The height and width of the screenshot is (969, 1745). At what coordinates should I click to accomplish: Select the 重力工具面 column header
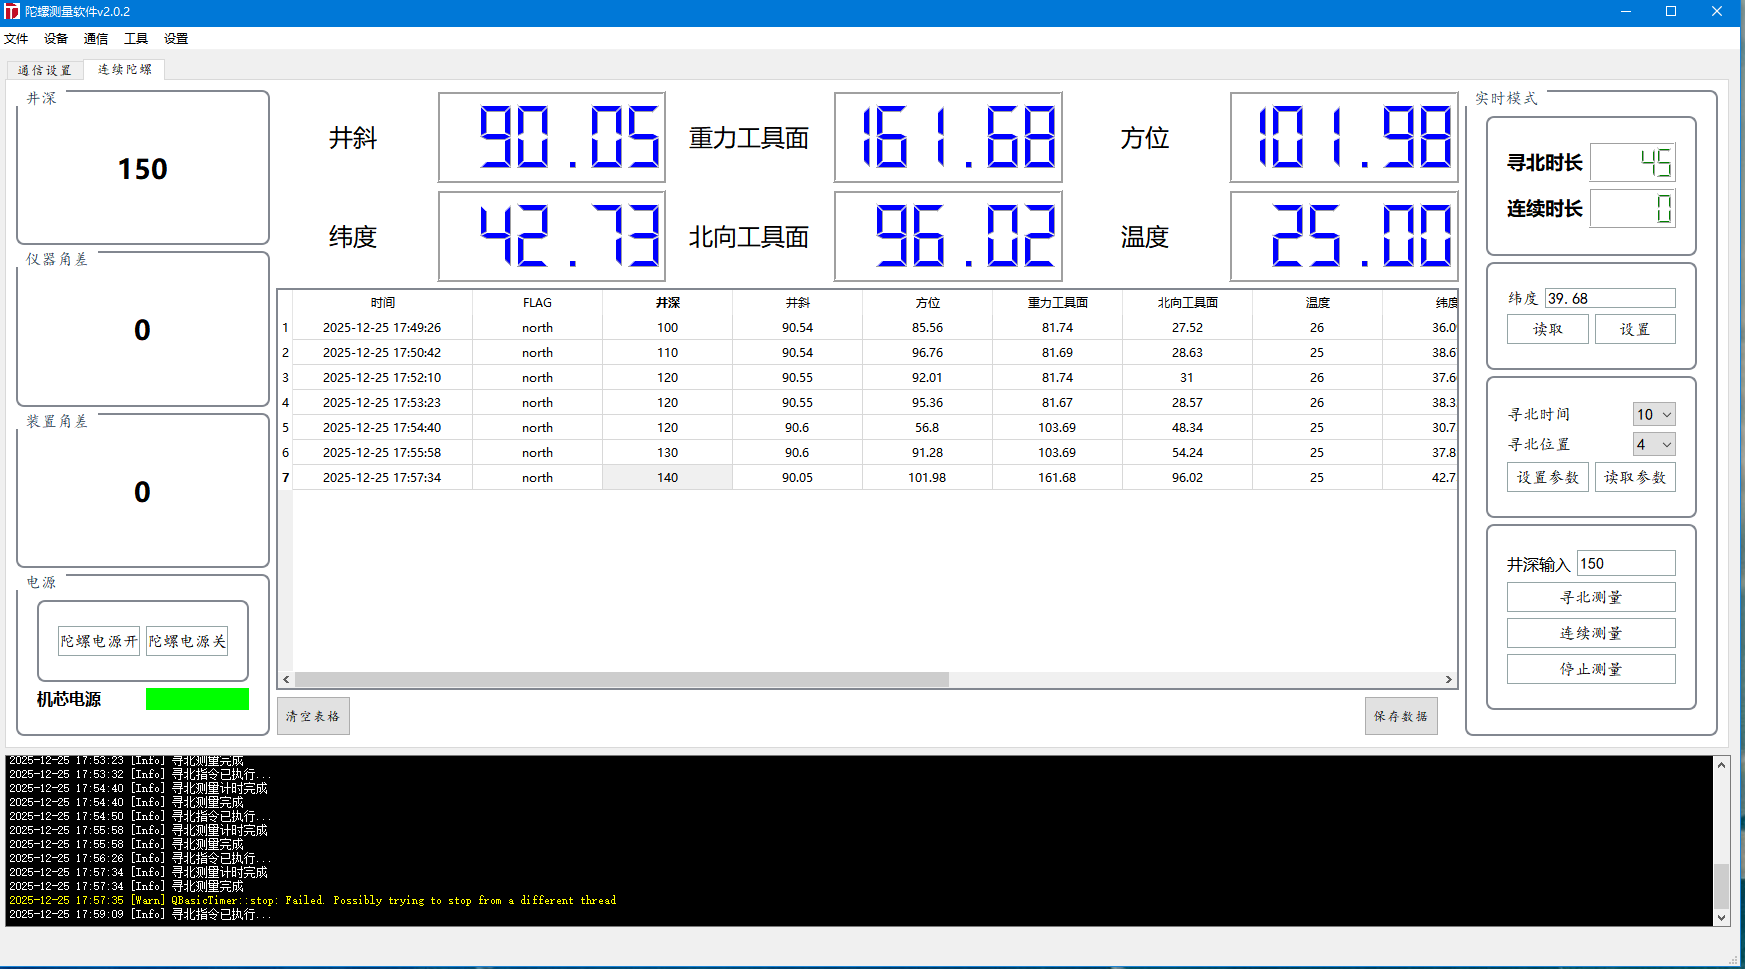pyautogui.click(x=1057, y=302)
